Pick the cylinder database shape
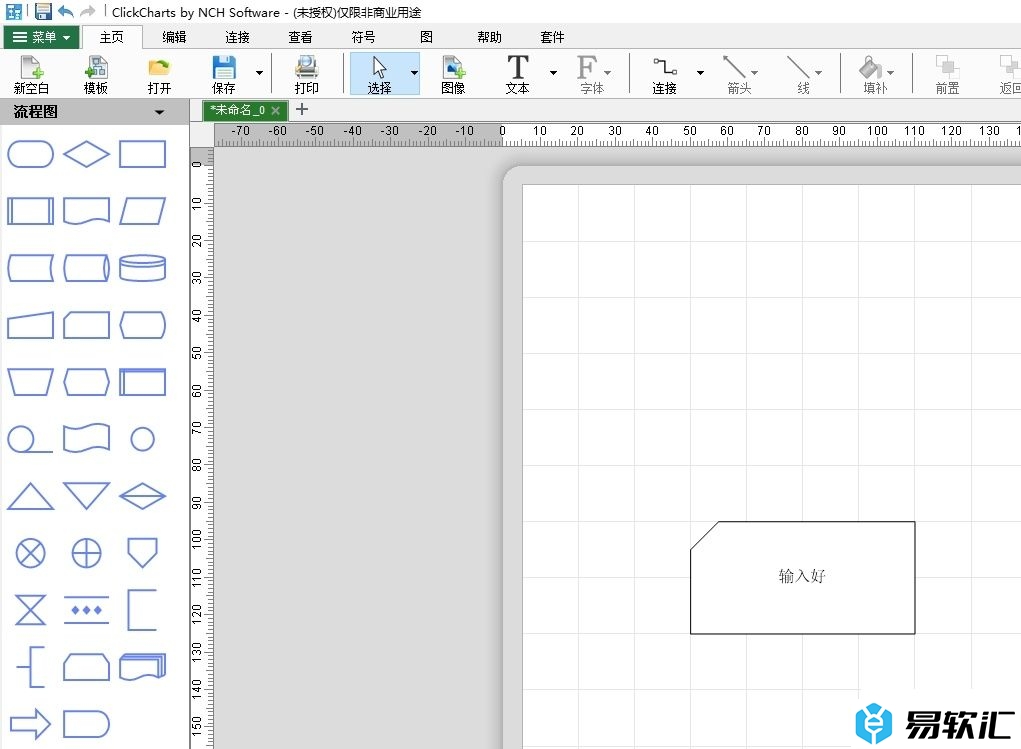 pos(142,268)
